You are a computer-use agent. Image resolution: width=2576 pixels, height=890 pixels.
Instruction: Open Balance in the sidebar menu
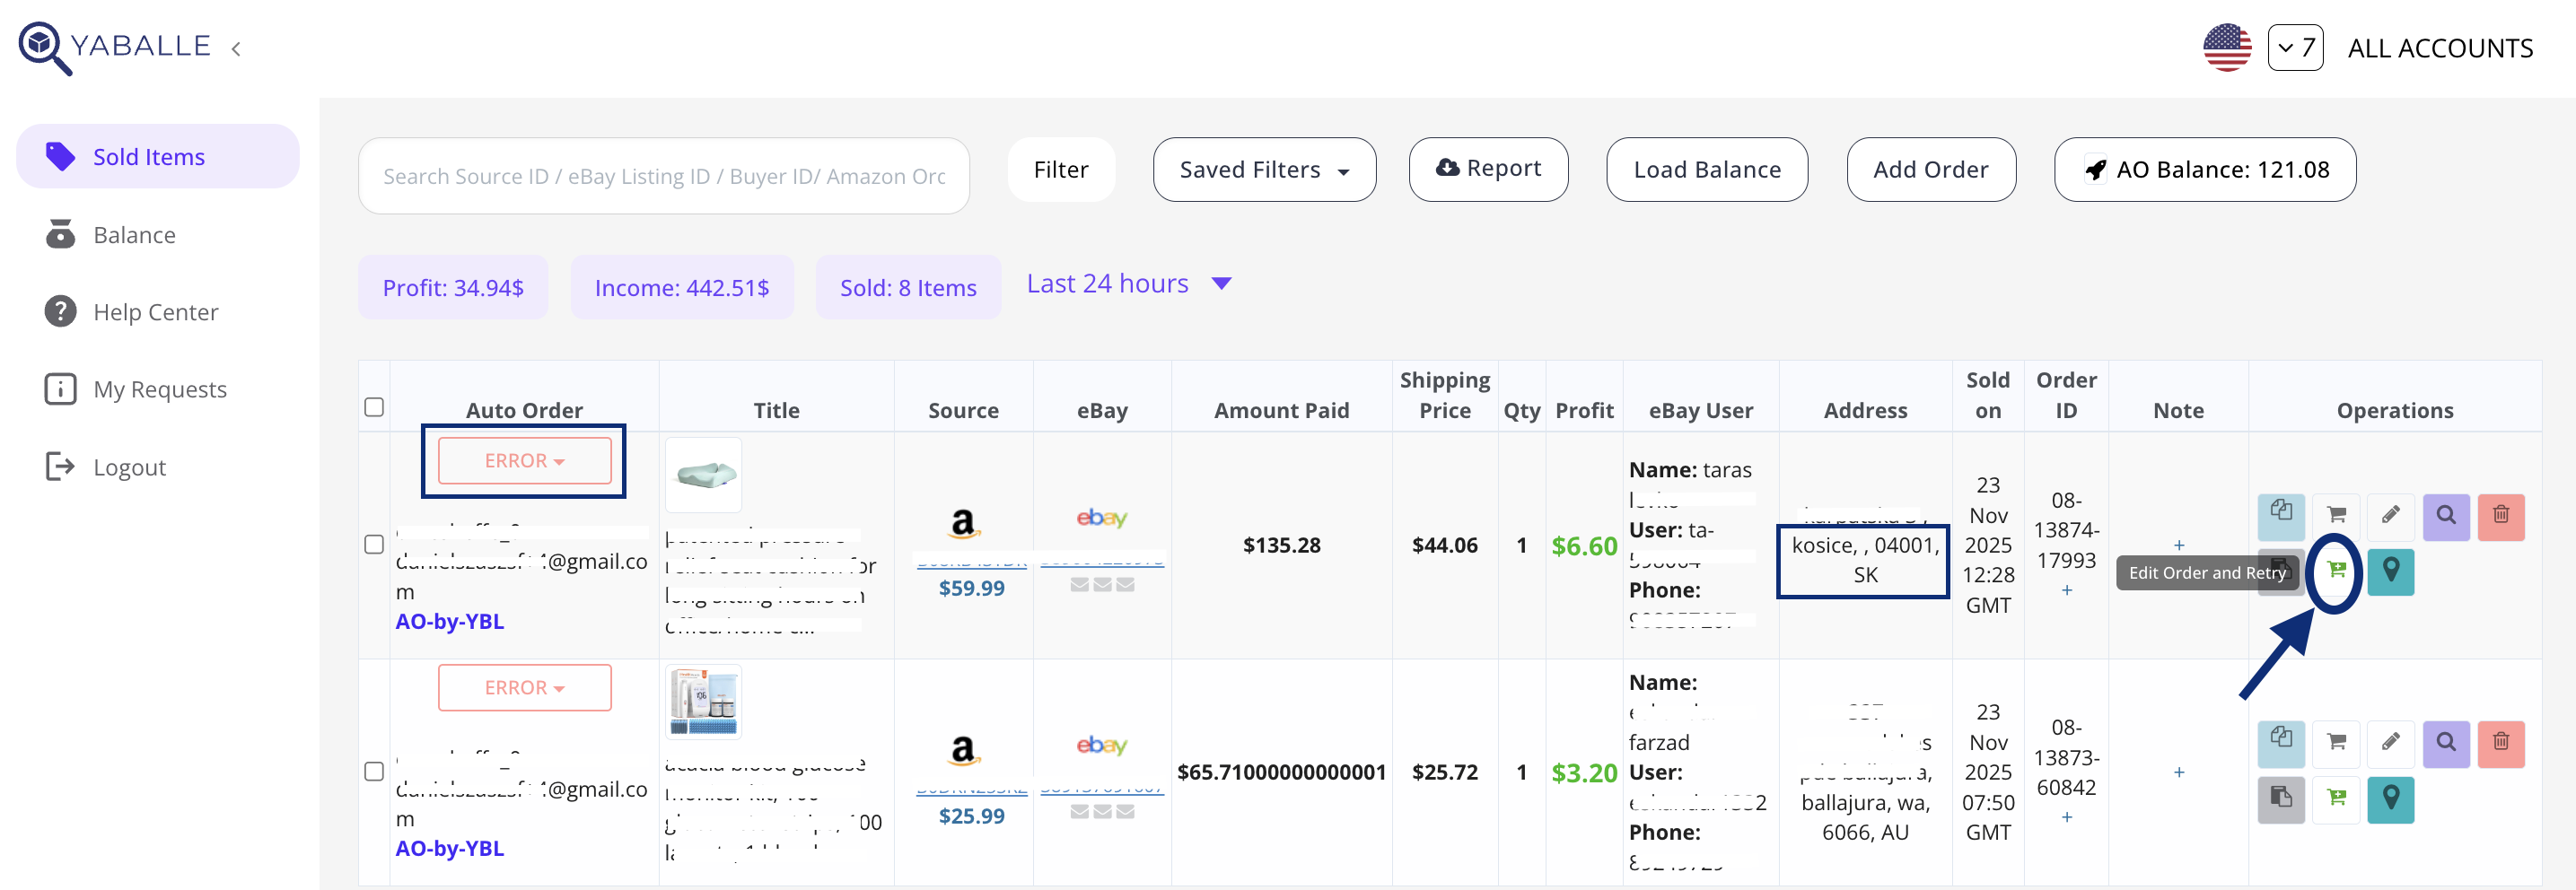pos(134,235)
